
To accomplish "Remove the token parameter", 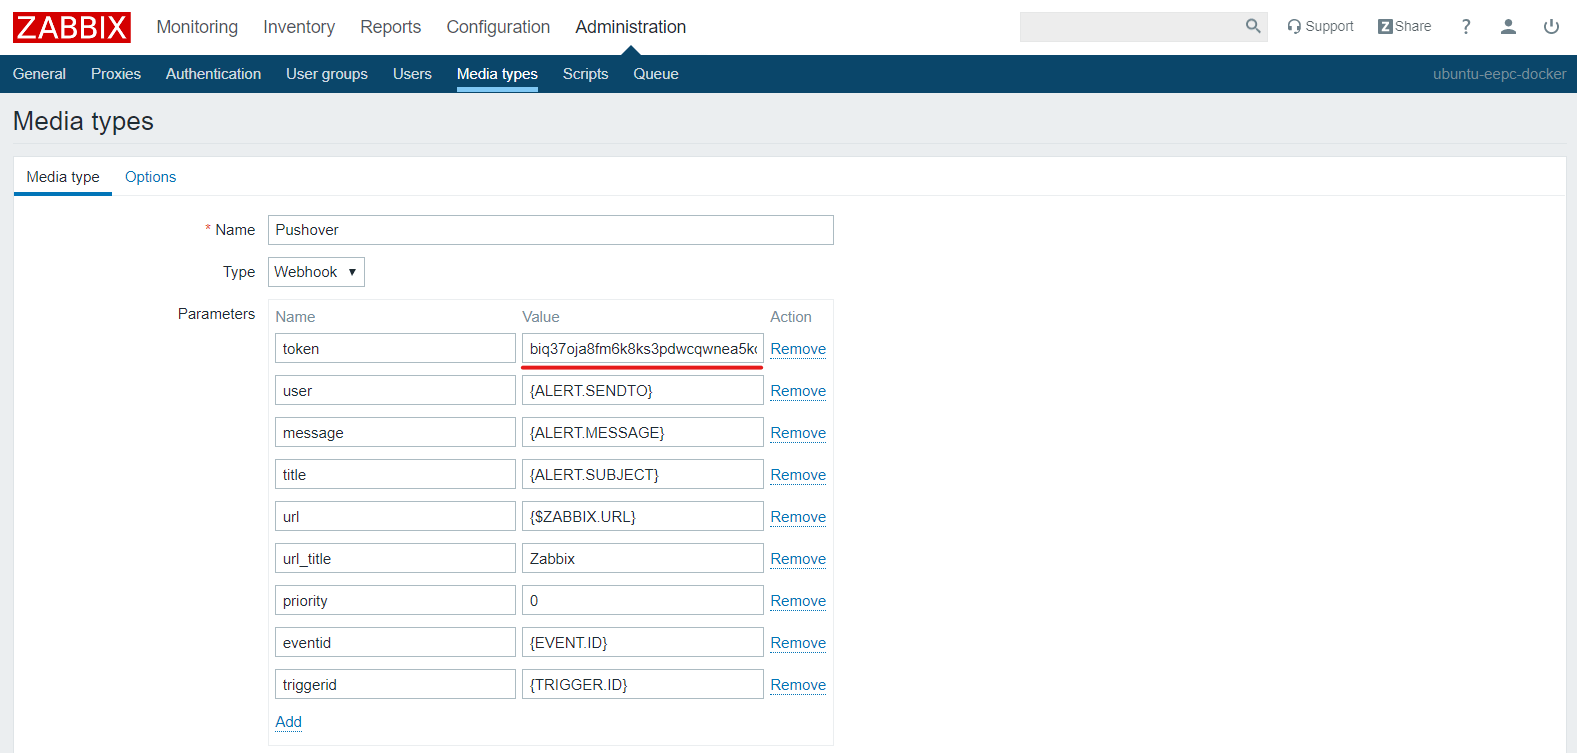I will (797, 349).
